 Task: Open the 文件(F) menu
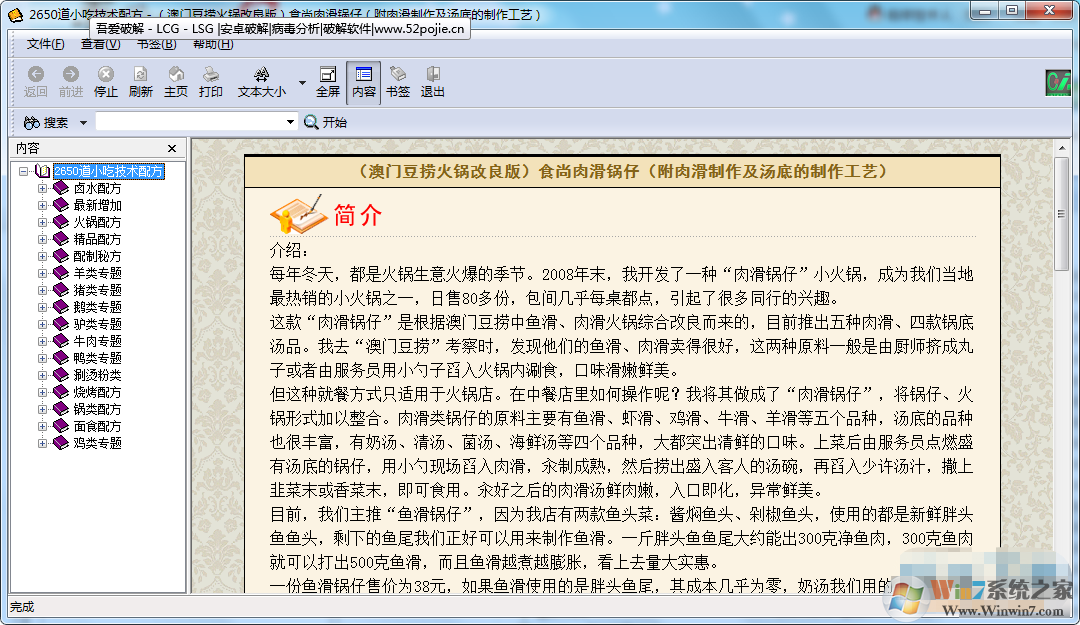[45, 44]
